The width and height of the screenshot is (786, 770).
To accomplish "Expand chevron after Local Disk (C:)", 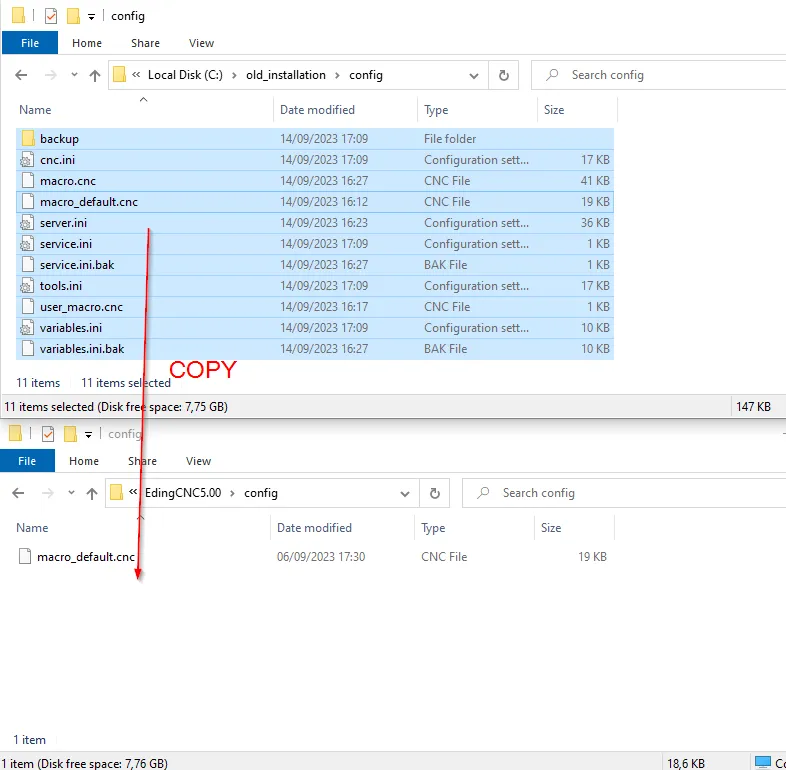I will tap(234, 76).
